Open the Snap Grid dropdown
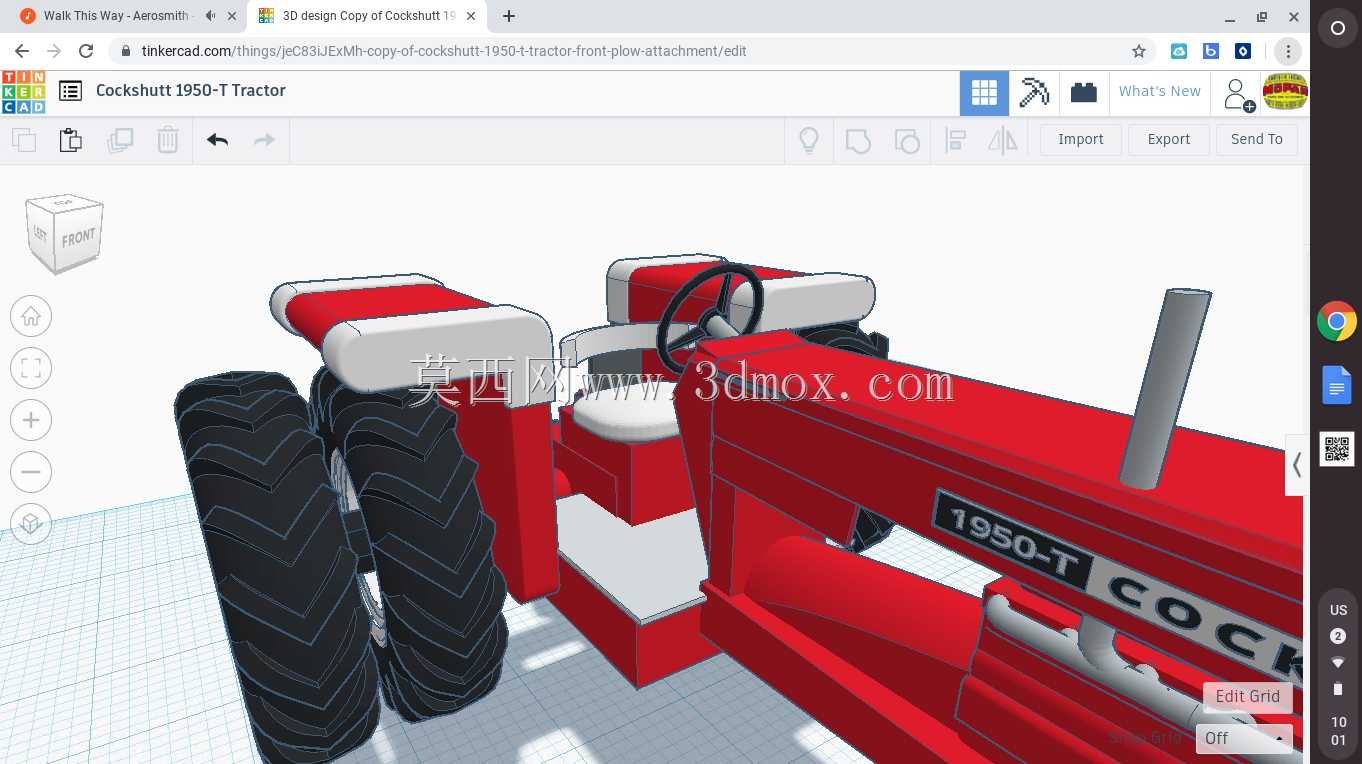Screen dimensions: 1362x764 pyautogui.click(x=1244, y=738)
